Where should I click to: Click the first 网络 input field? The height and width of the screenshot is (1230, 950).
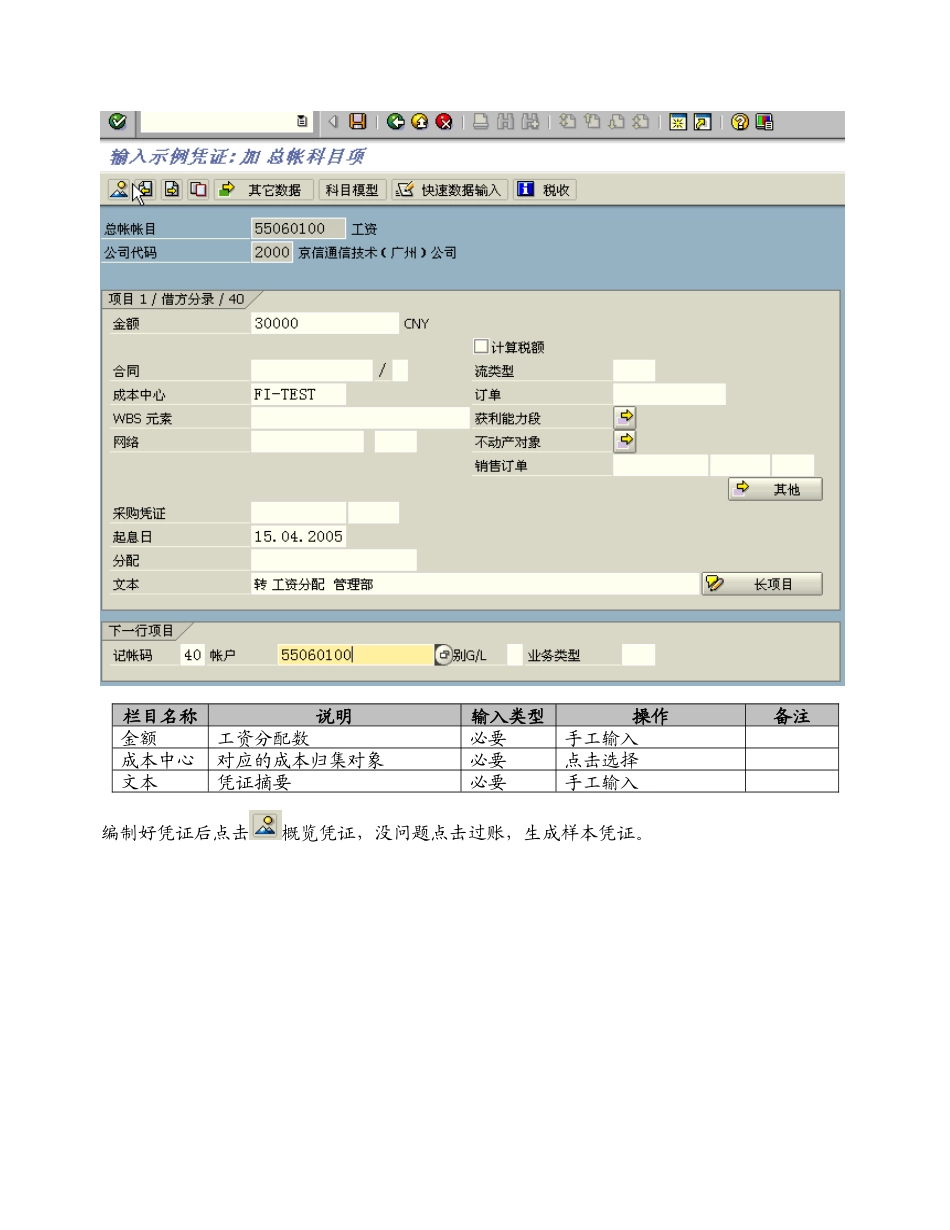click(308, 442)
